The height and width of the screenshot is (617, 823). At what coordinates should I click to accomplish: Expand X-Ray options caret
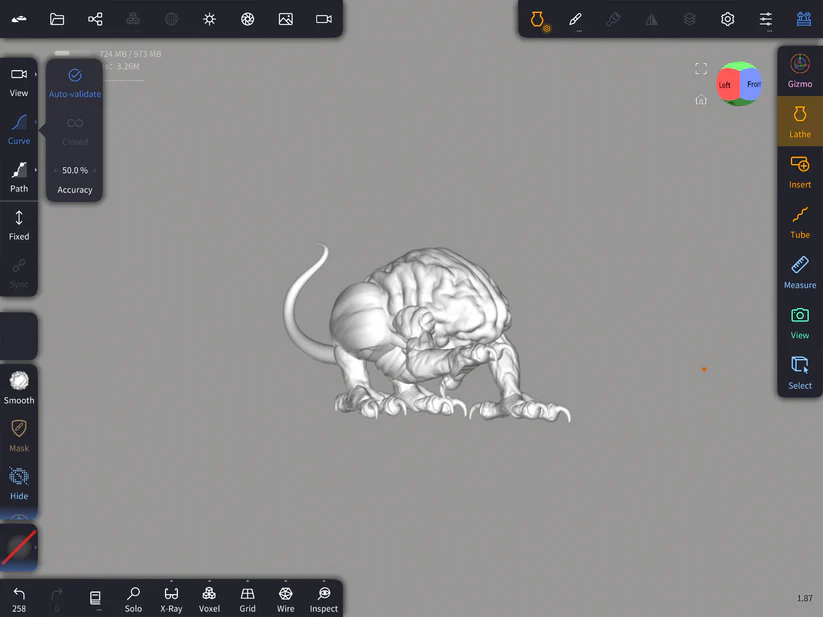pos(171,581)
